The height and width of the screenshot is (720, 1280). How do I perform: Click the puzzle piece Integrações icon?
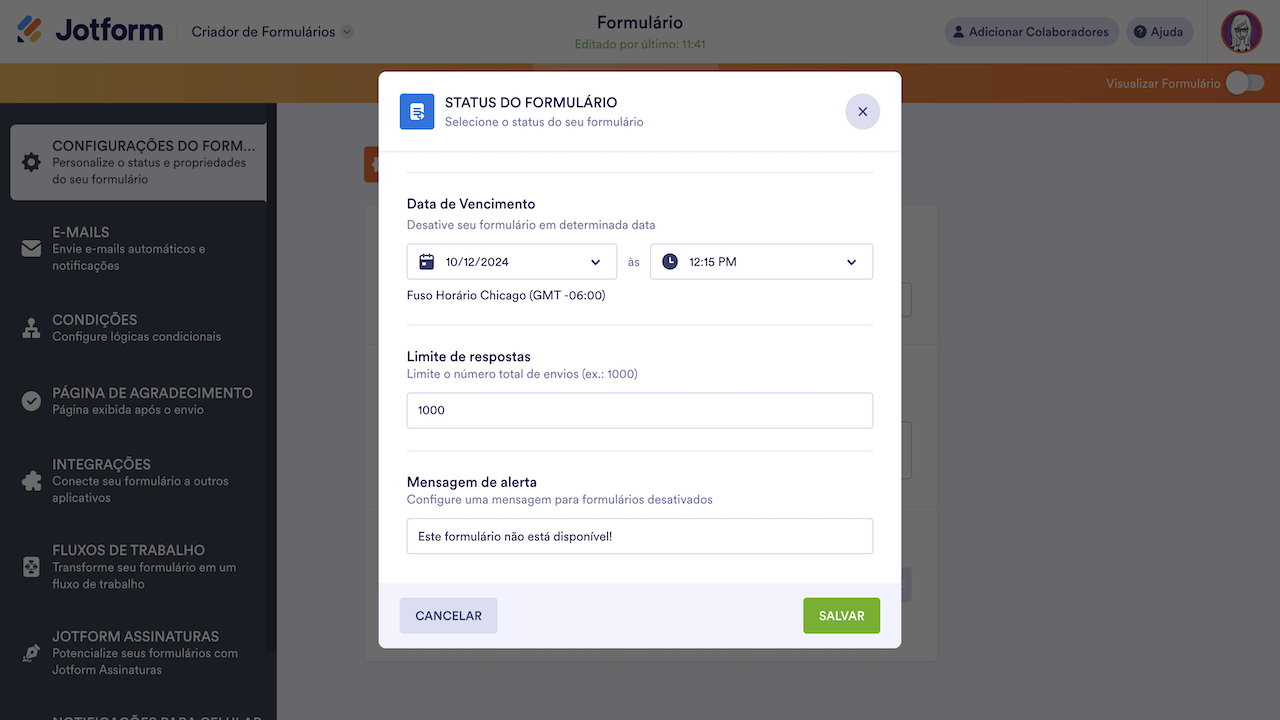click(31, 481)
